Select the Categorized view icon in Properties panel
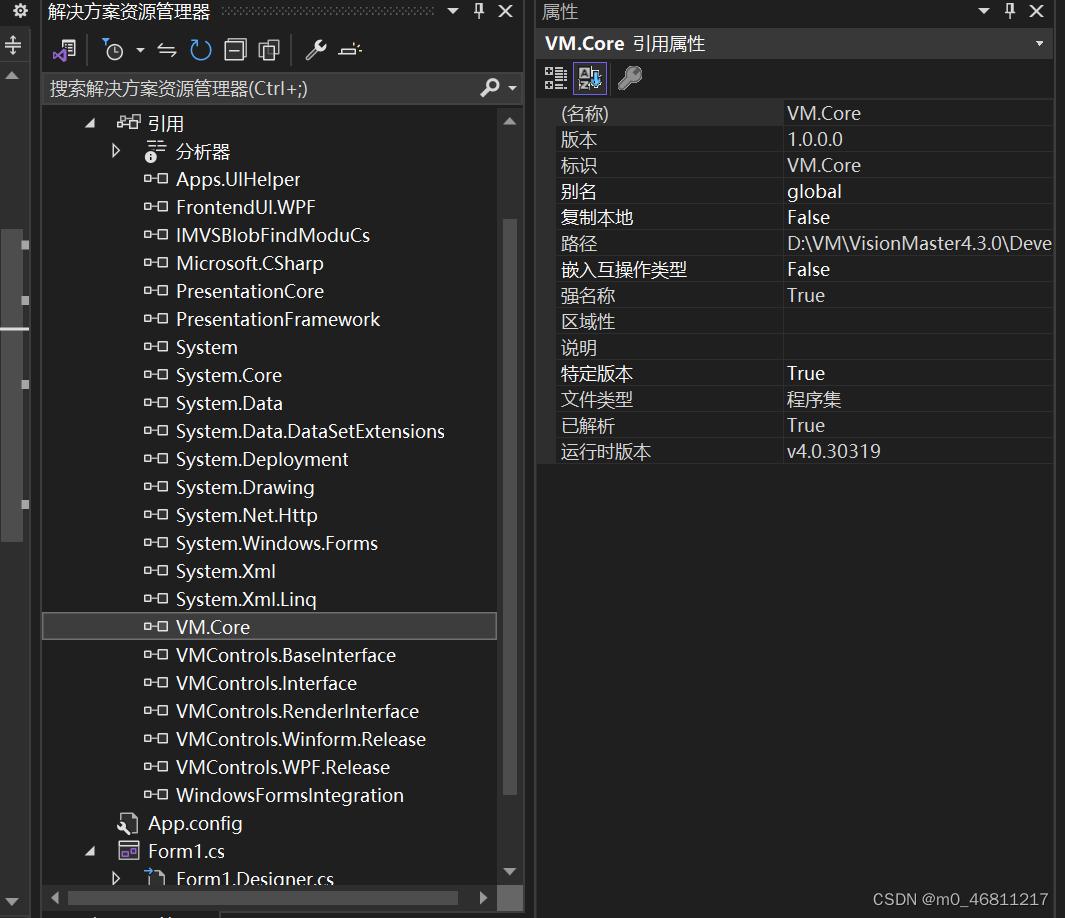1065x918 pixels. tap(556, 78)
